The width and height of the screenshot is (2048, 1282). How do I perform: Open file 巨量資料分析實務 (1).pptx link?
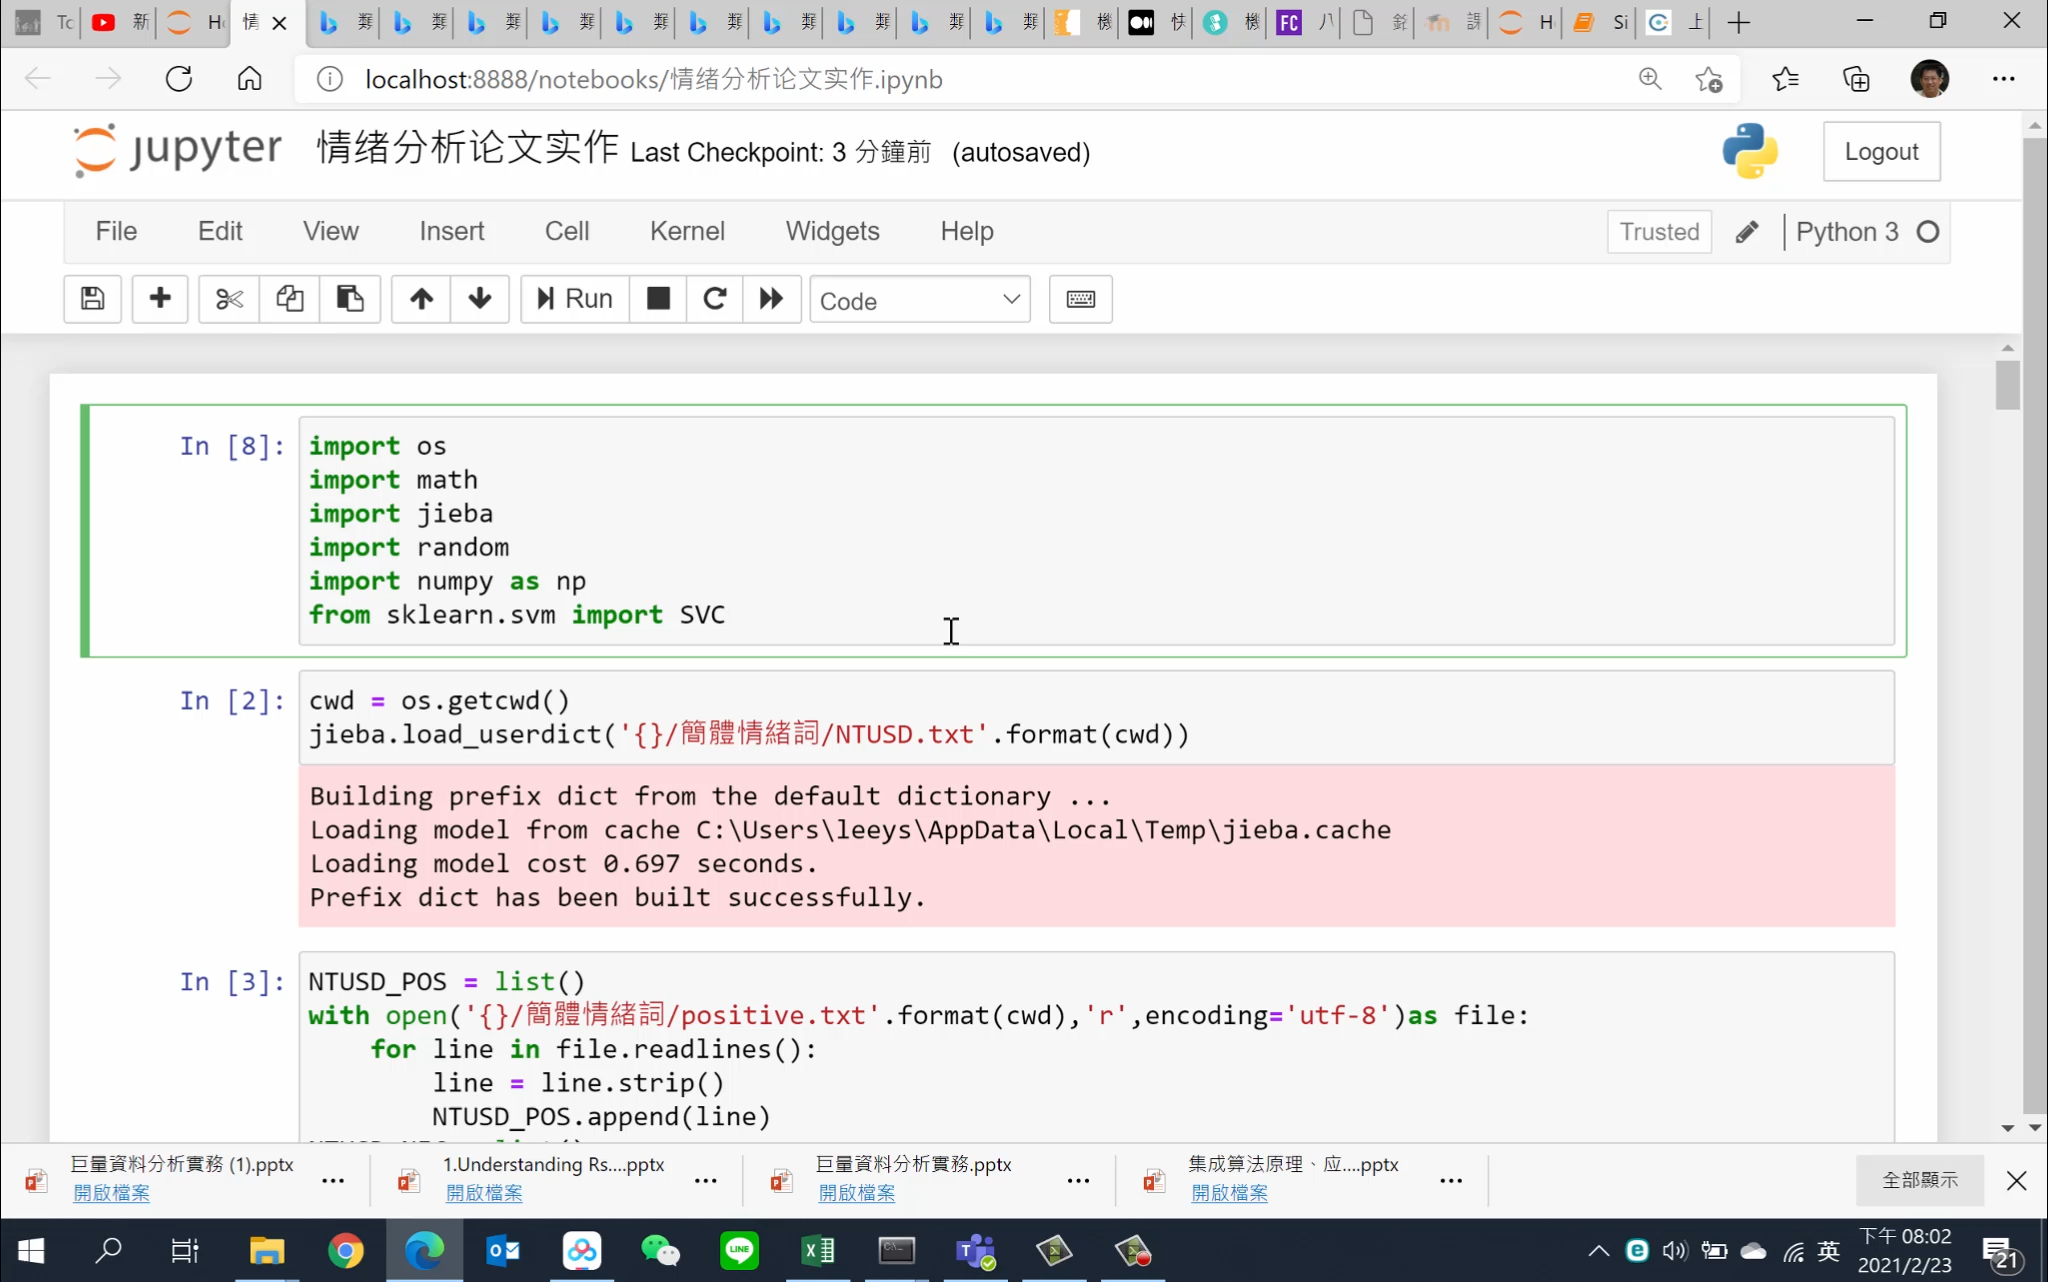pyautogui.click(x=111, y=1193)
